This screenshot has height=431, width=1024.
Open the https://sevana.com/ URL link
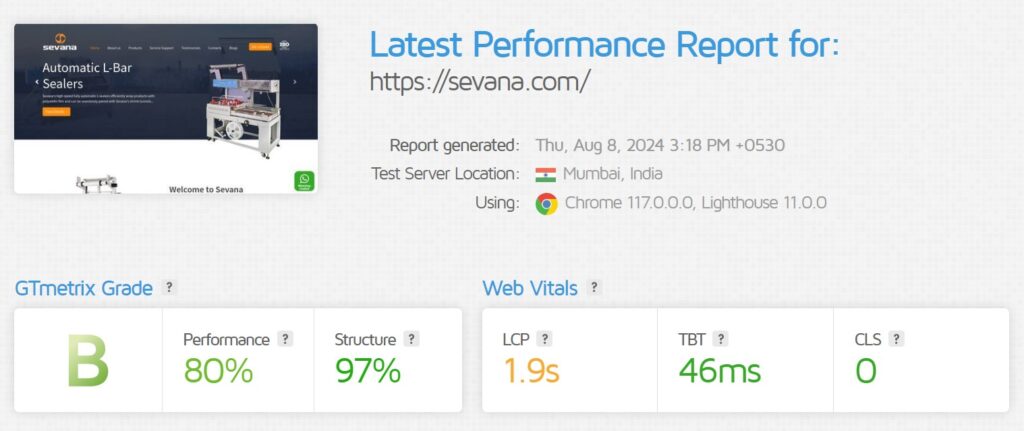pos(480,80)
